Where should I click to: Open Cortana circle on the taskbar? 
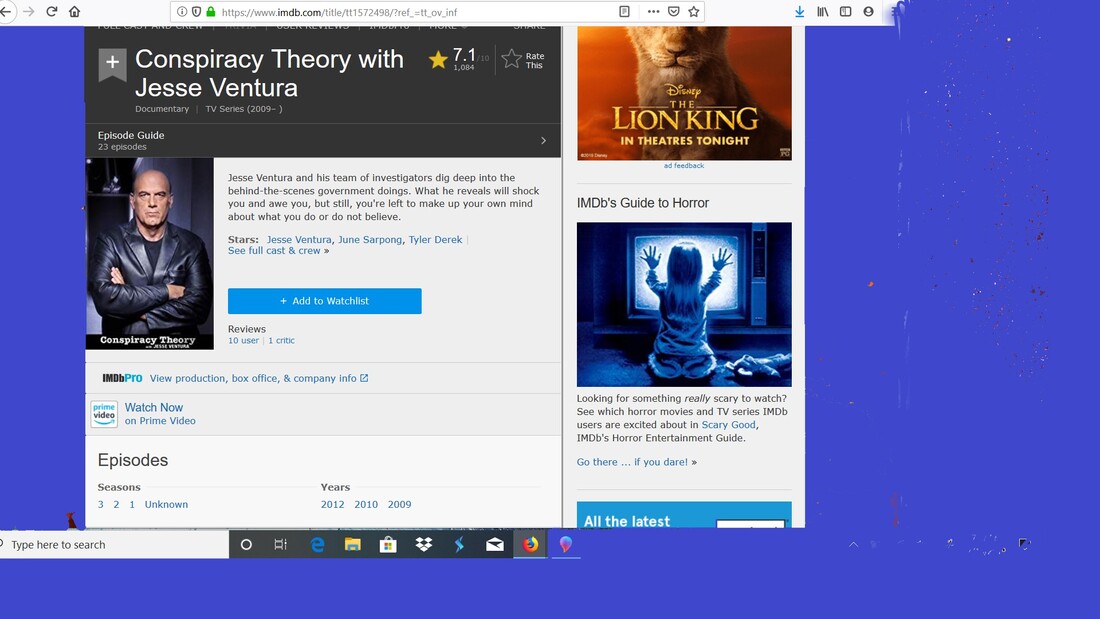246,545
